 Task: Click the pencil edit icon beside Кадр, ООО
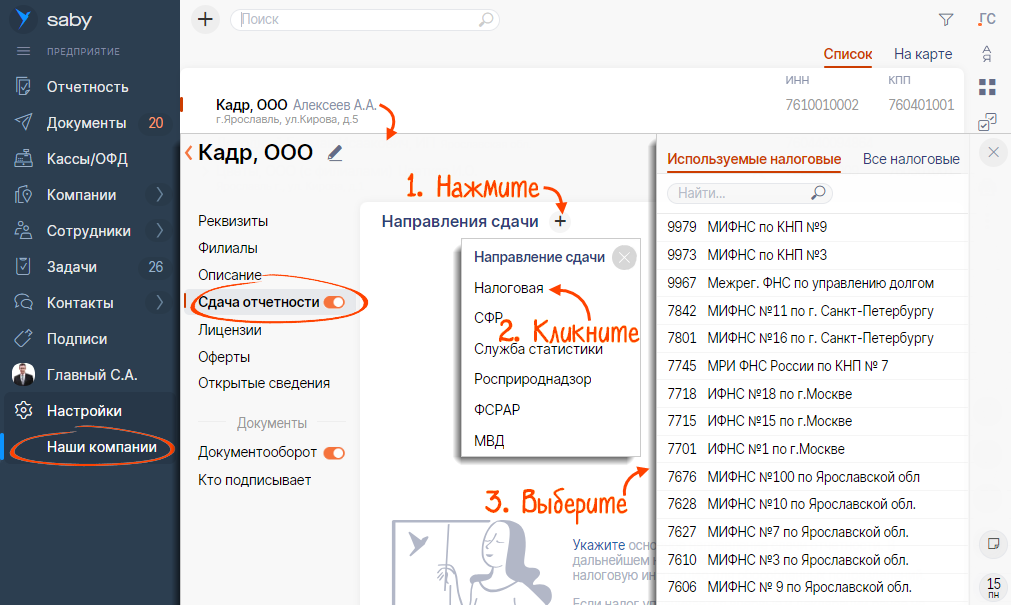tap(335, 153)
